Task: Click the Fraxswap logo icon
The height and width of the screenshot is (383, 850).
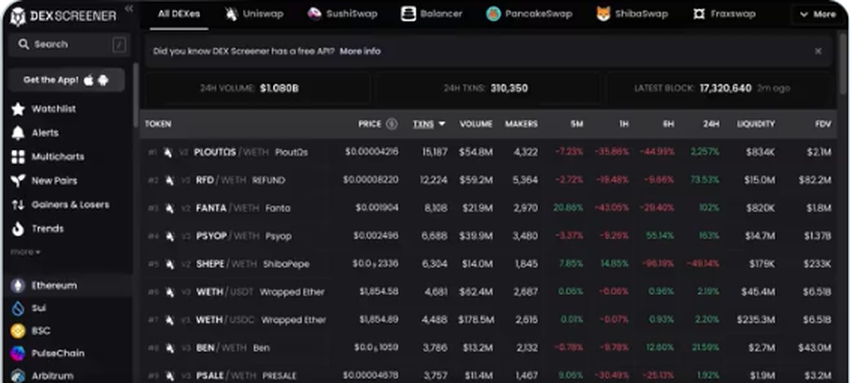Action: 699,14
